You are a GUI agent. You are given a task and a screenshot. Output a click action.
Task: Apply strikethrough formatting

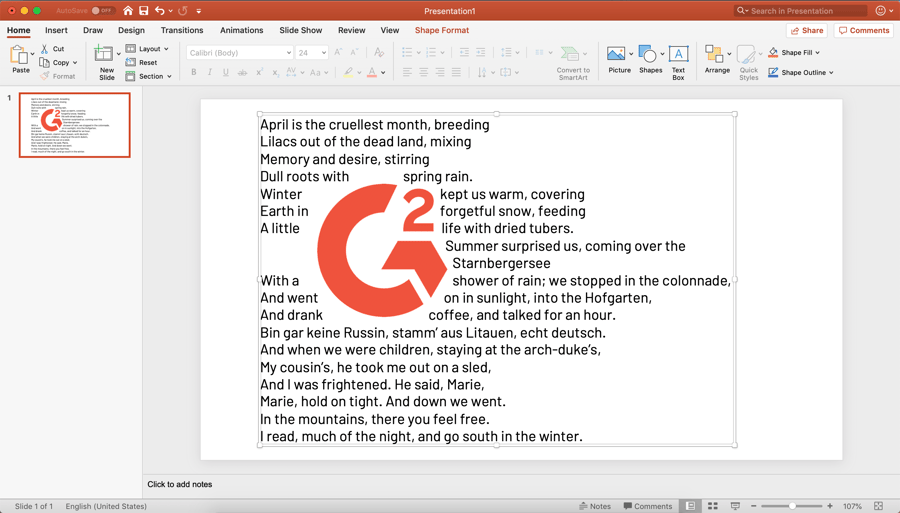(242, 72)
